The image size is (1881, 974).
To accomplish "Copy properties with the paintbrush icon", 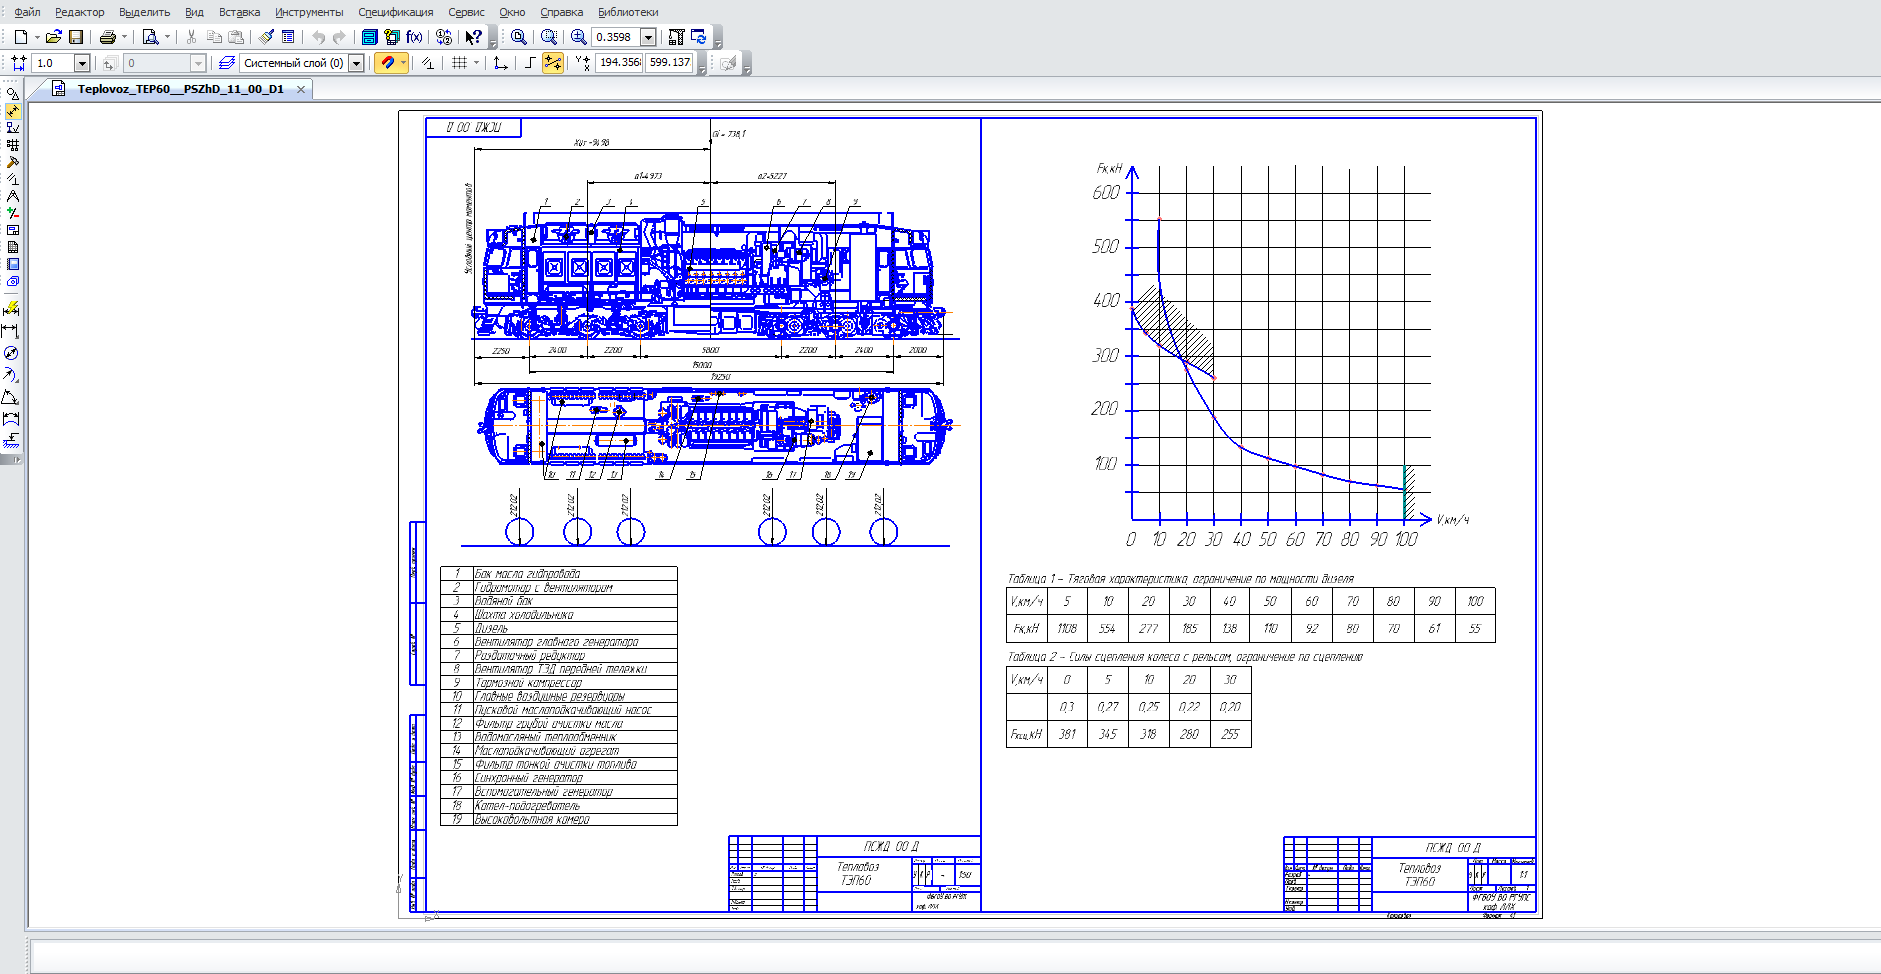I will [266, 37].
